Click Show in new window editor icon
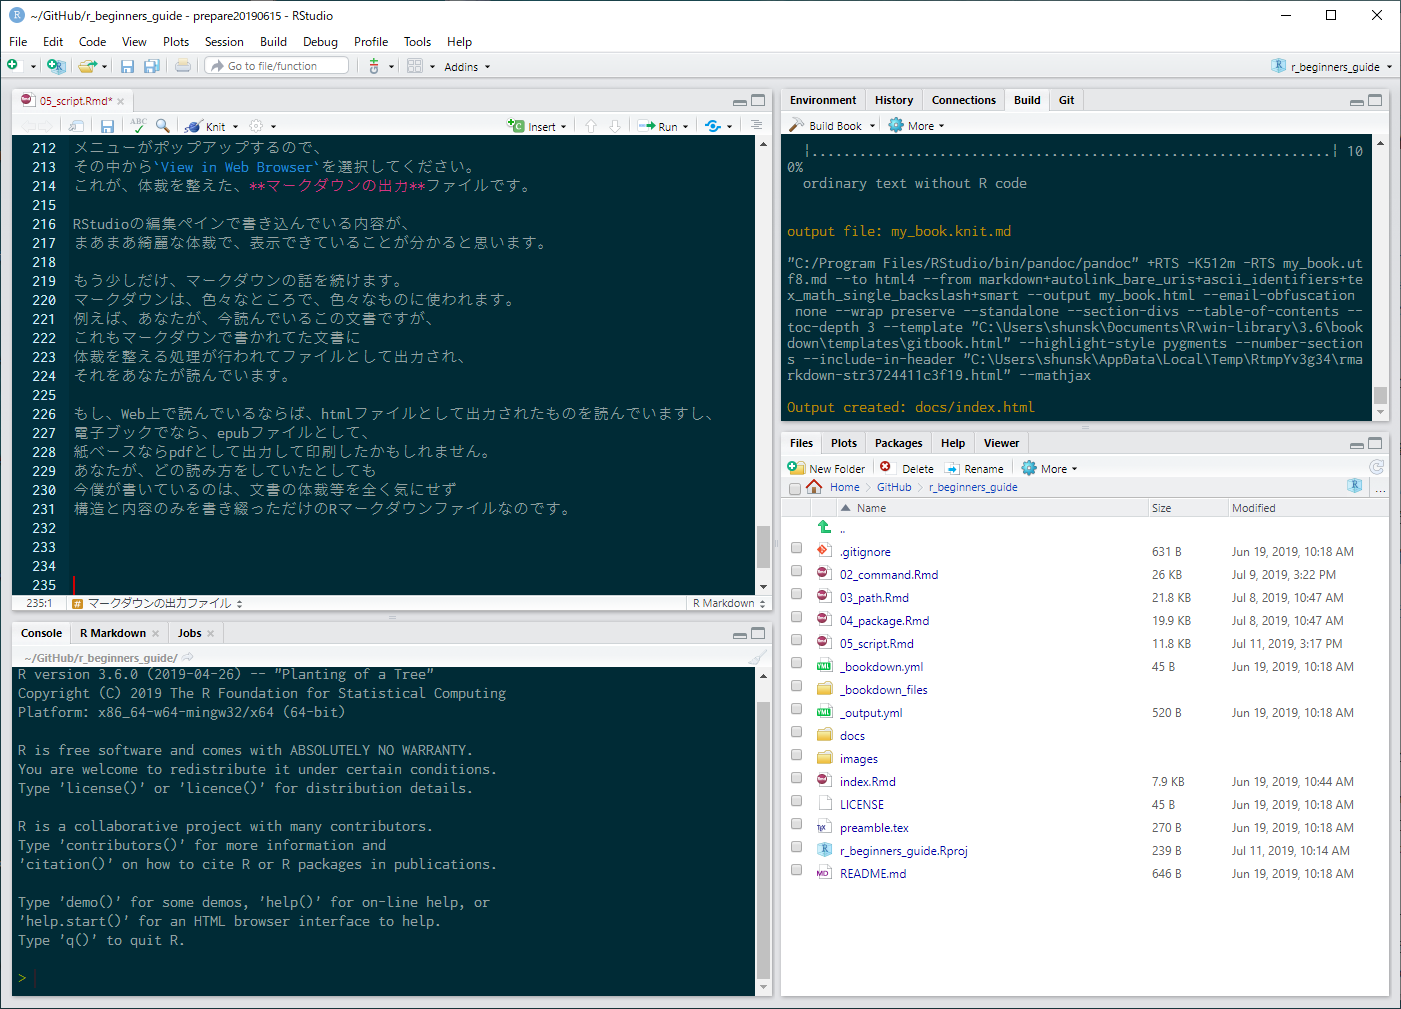 [77, 126]
